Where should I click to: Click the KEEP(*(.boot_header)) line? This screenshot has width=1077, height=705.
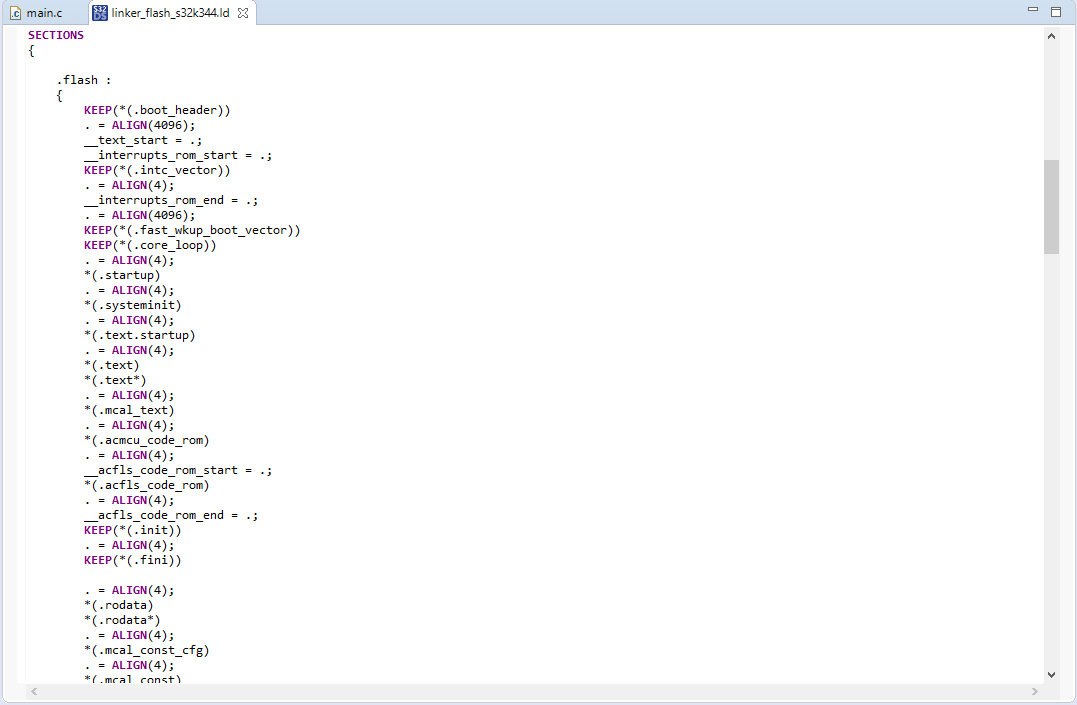(x=156, y=110)
